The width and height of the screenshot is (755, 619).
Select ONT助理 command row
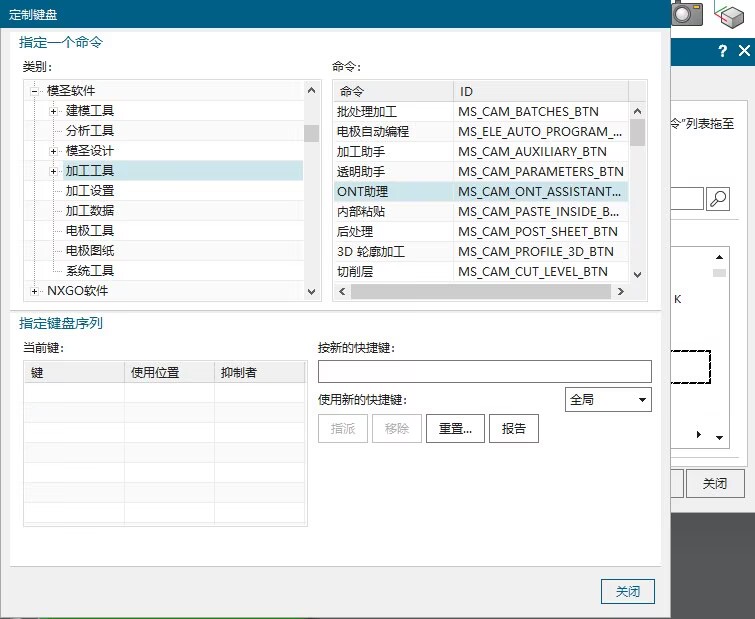[x=481, y=192]
